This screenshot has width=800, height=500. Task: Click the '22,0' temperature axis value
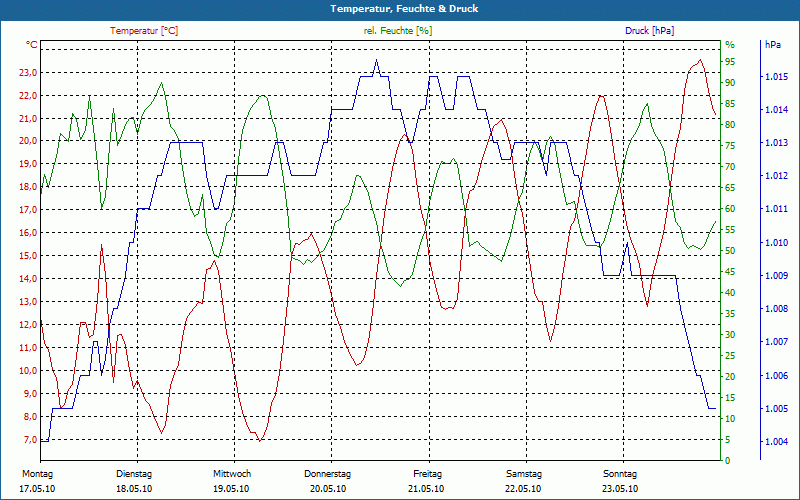pyautogui.click(x=28, y=95)
